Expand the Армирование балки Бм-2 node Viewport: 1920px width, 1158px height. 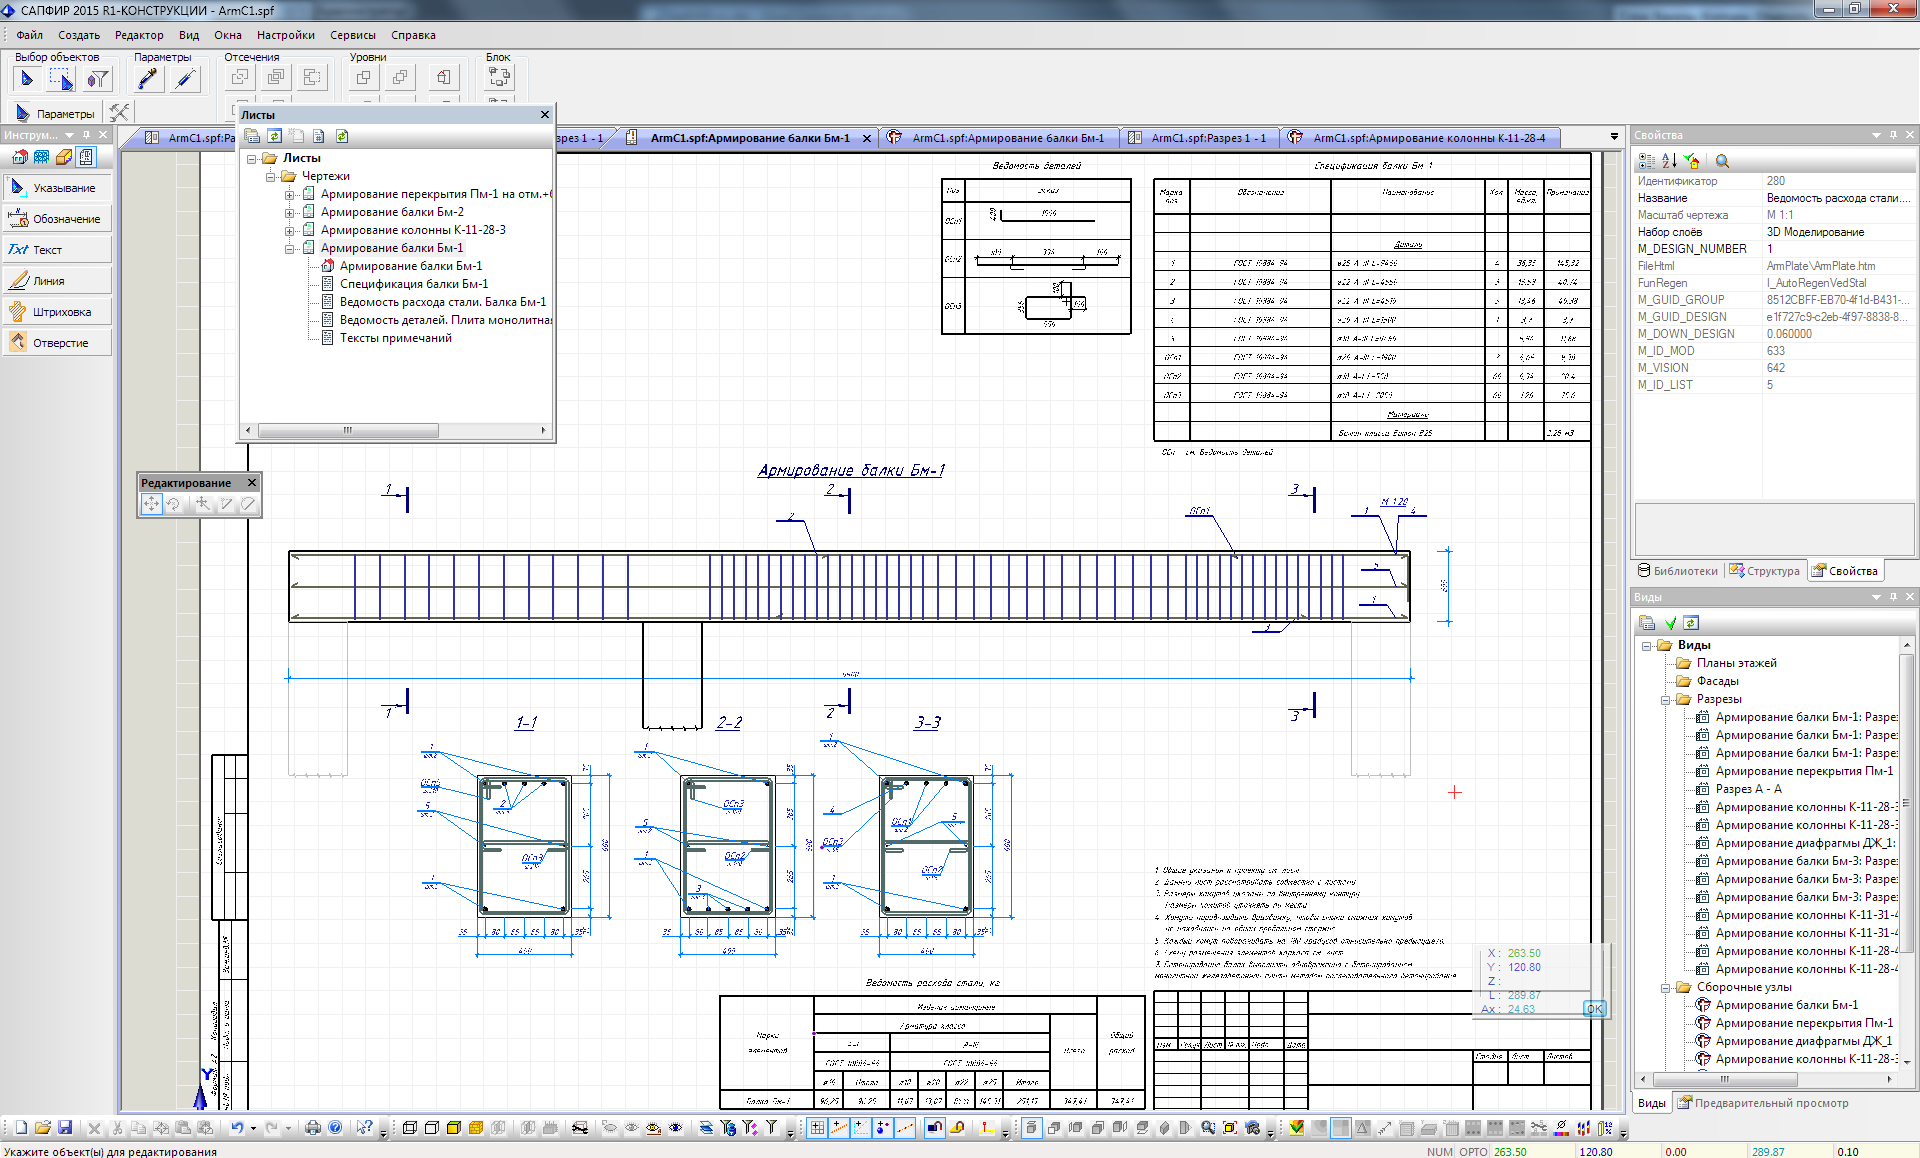tap(290, 212)
